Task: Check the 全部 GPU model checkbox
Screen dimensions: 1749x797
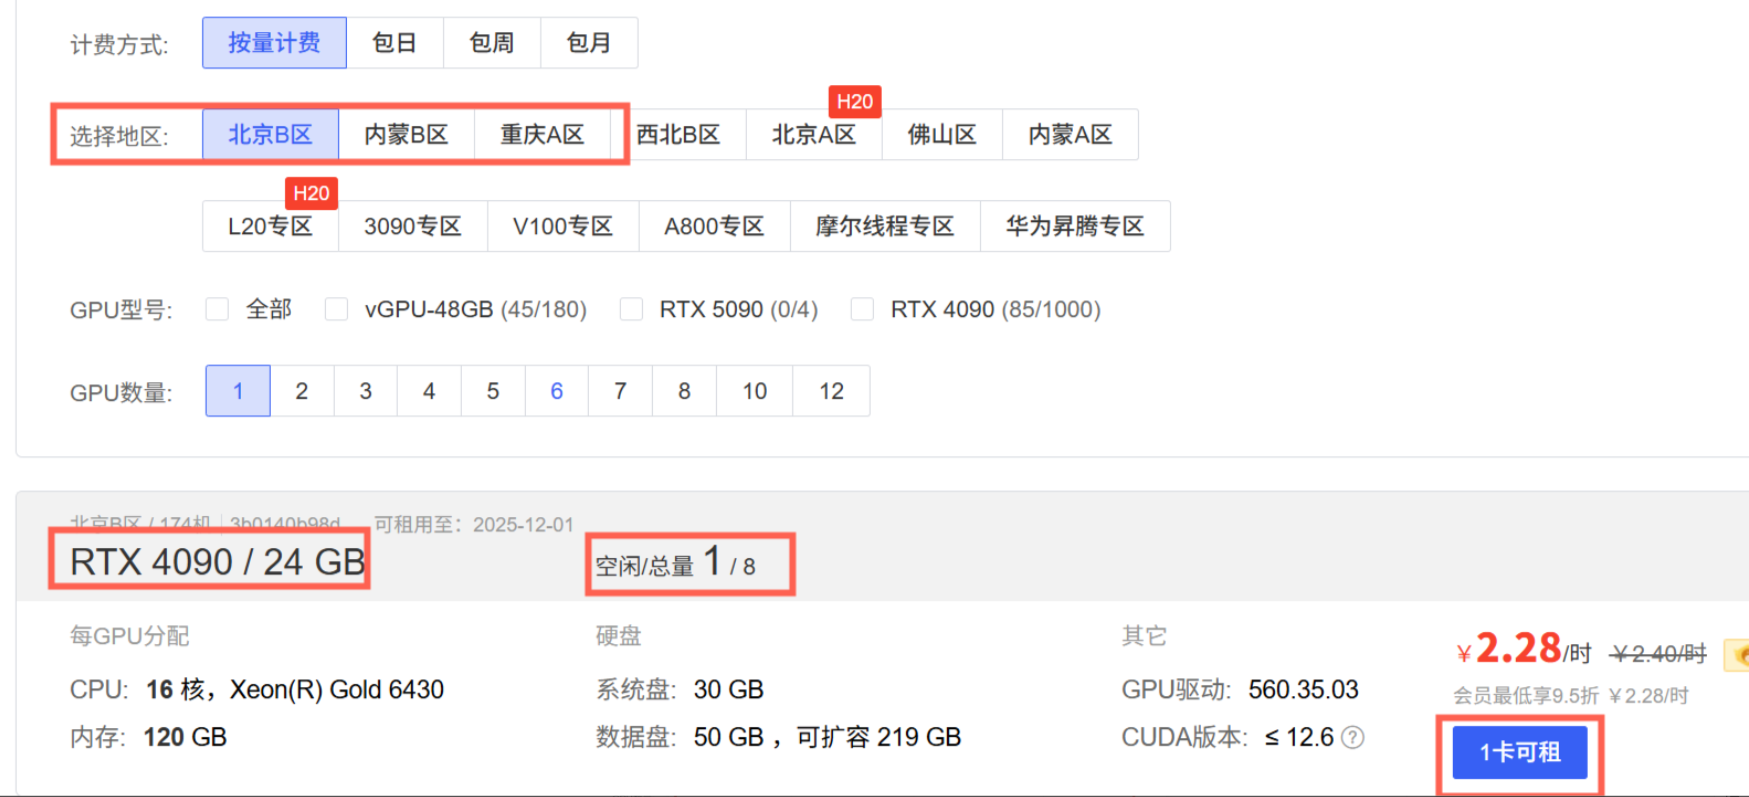Action: click(217, 309)
